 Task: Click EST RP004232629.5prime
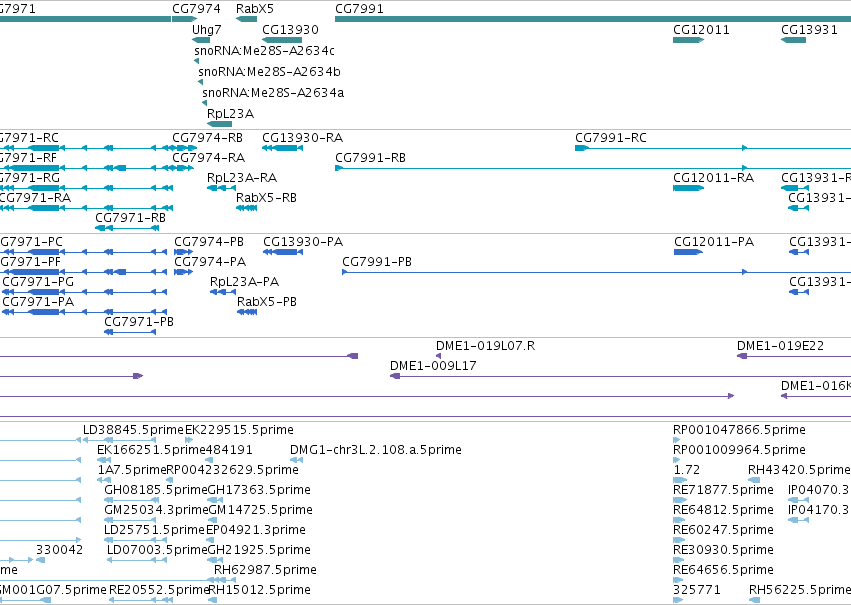click(232, 470)
